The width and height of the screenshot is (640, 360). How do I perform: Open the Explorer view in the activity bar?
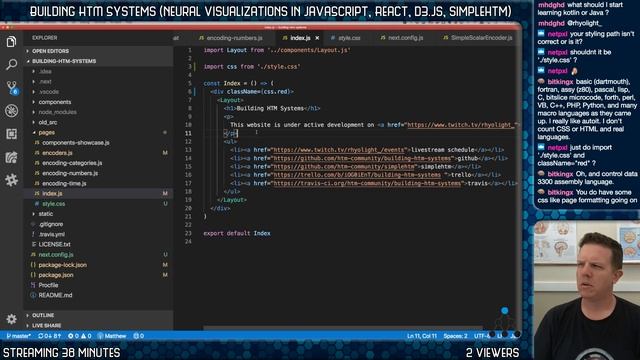click(x=11, y=42)
